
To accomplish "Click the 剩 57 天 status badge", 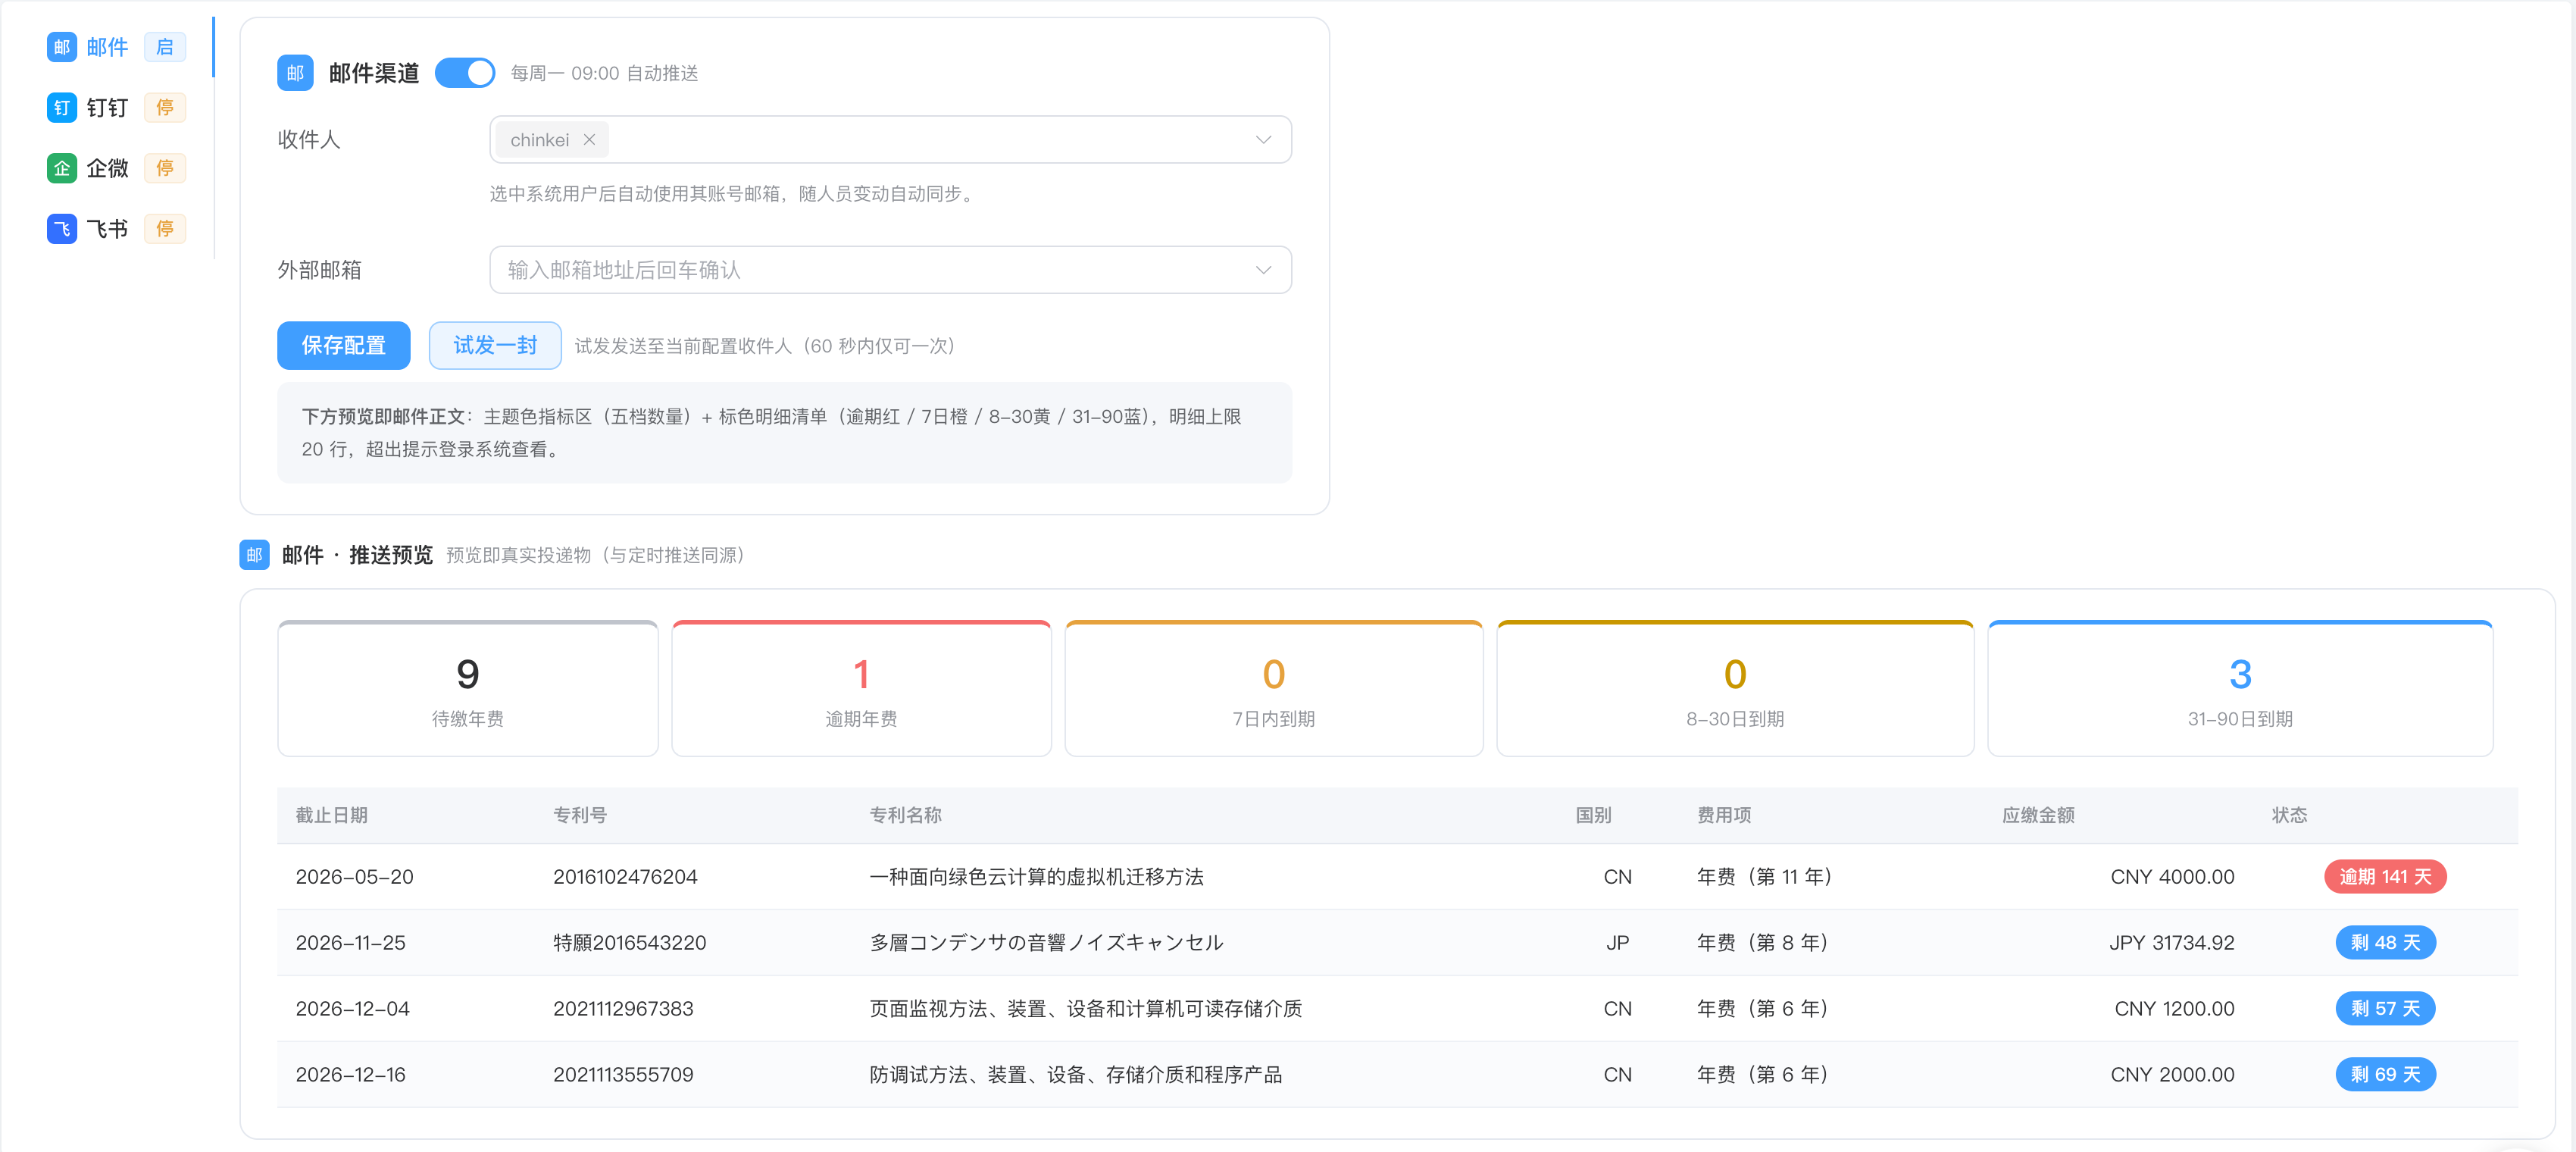I will click(x=2385, y=1009).
